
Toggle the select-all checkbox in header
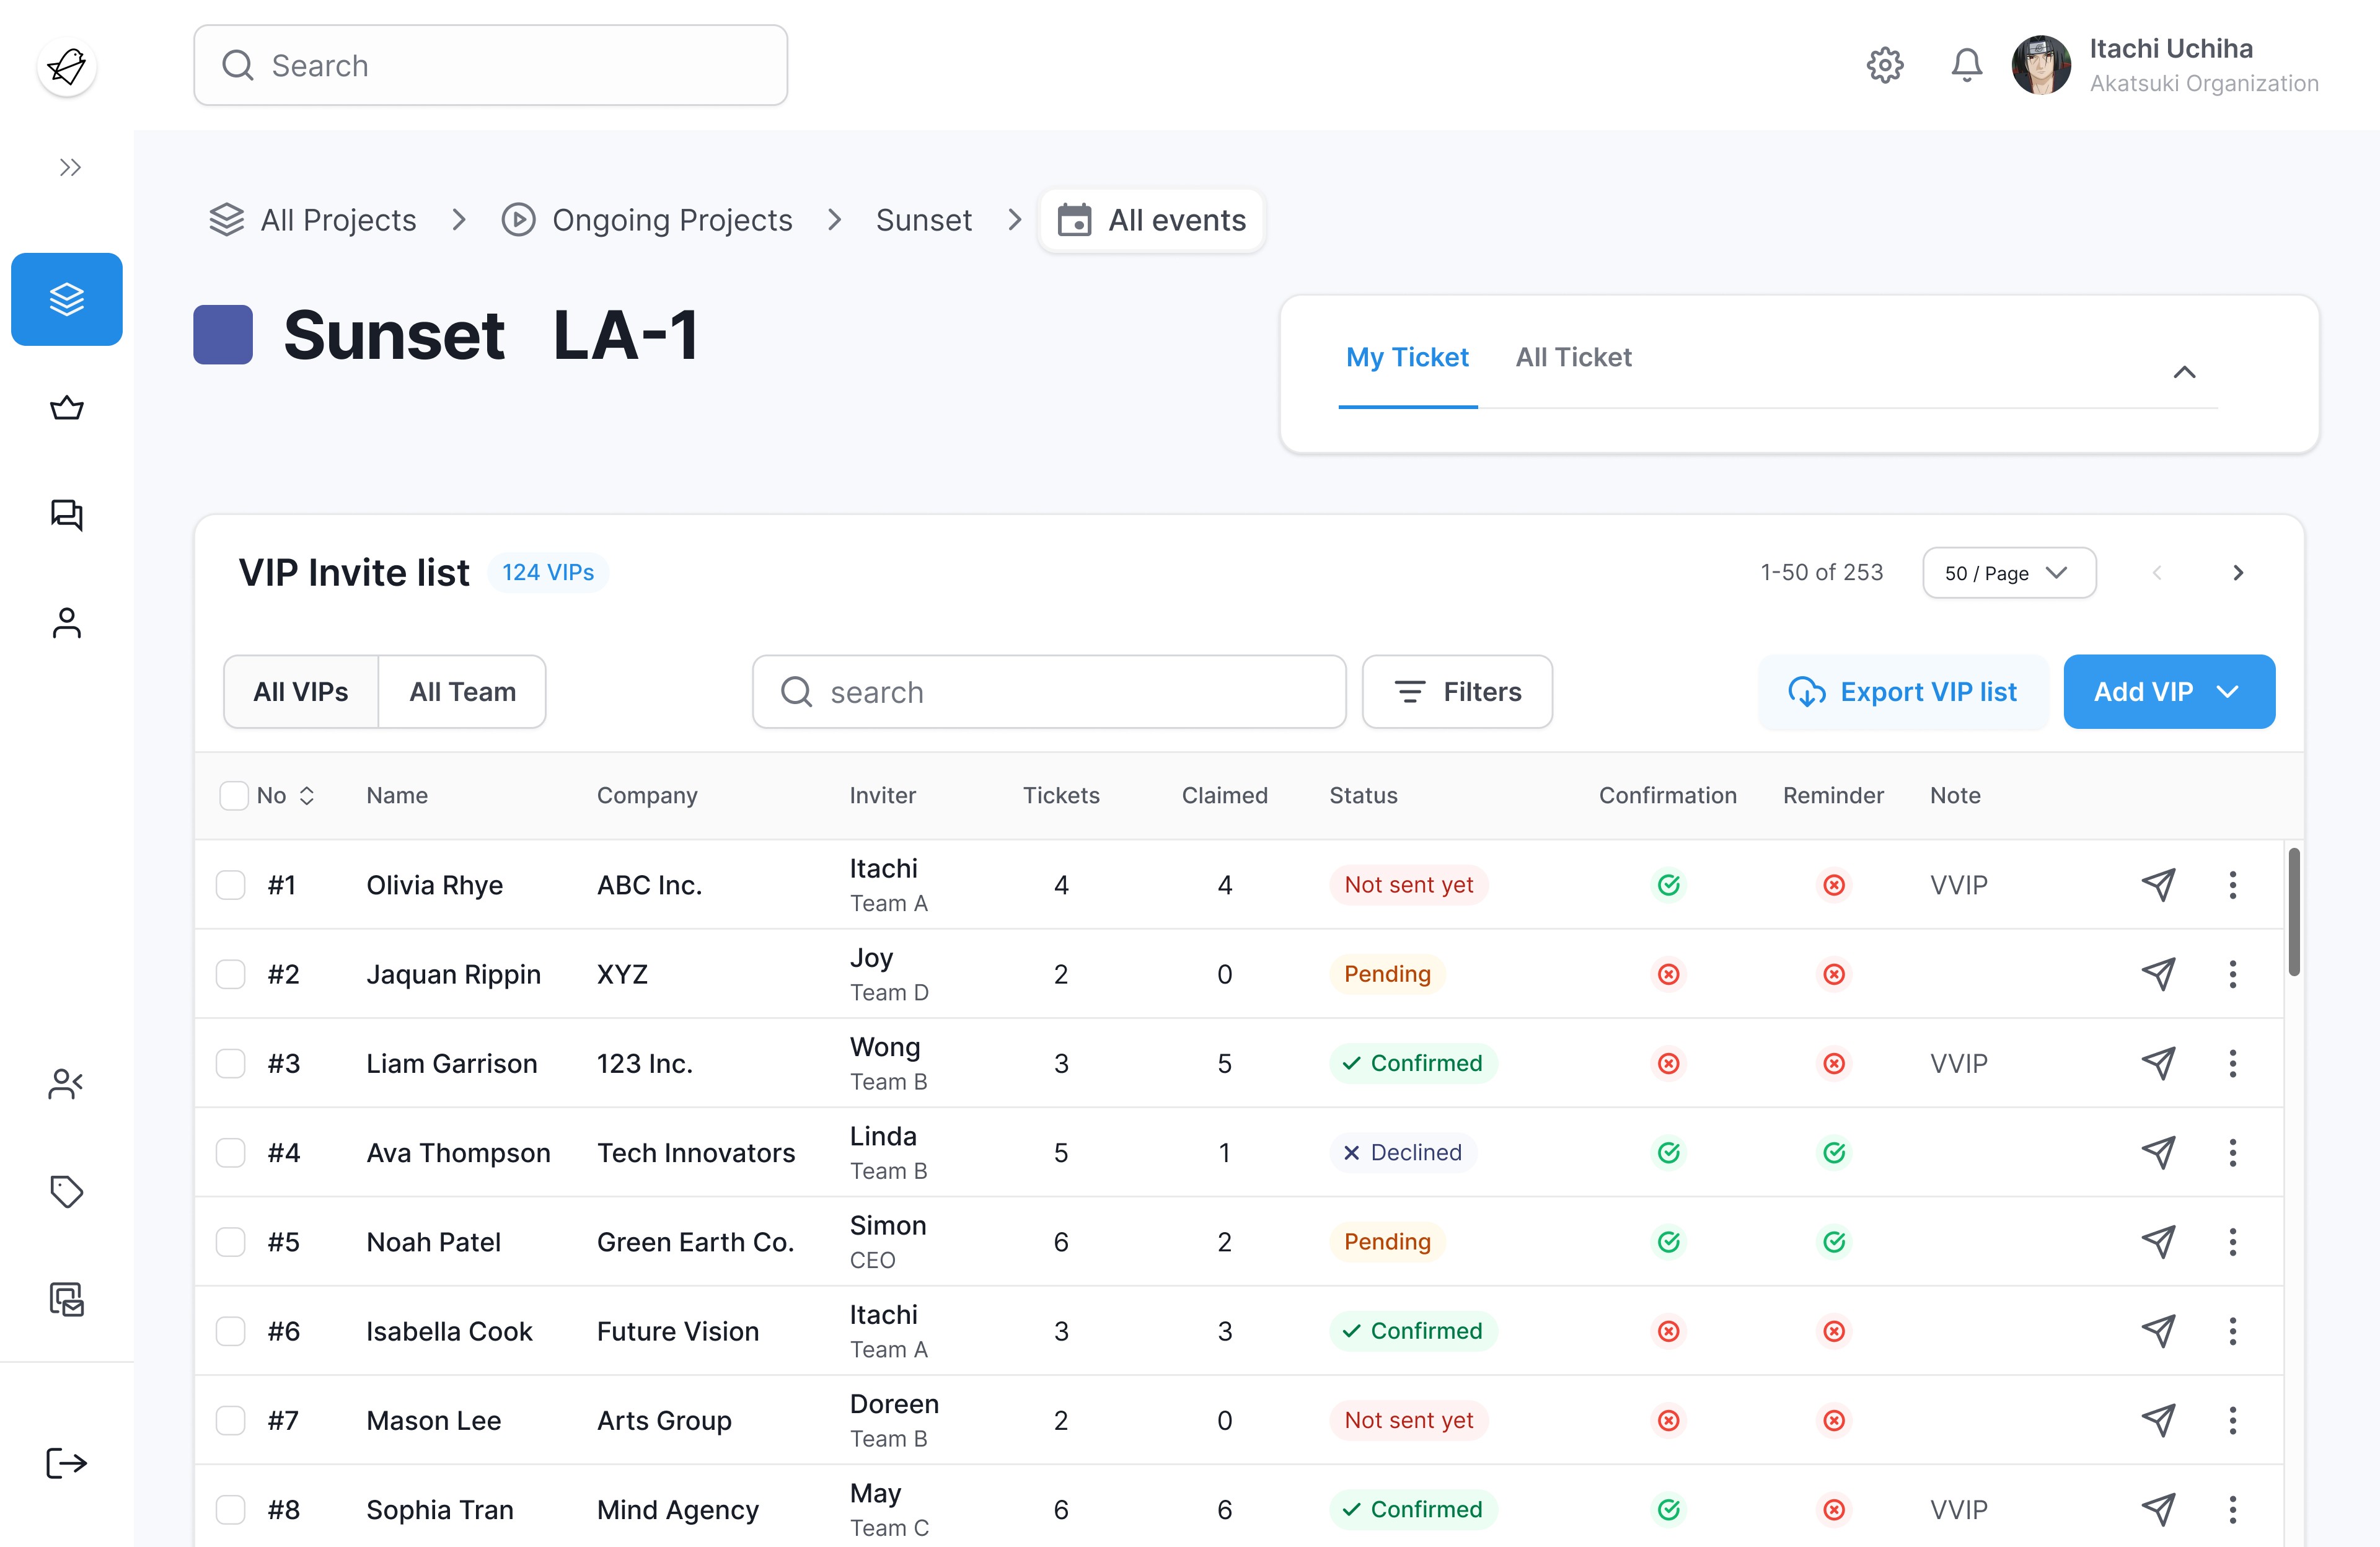point(234,795)
